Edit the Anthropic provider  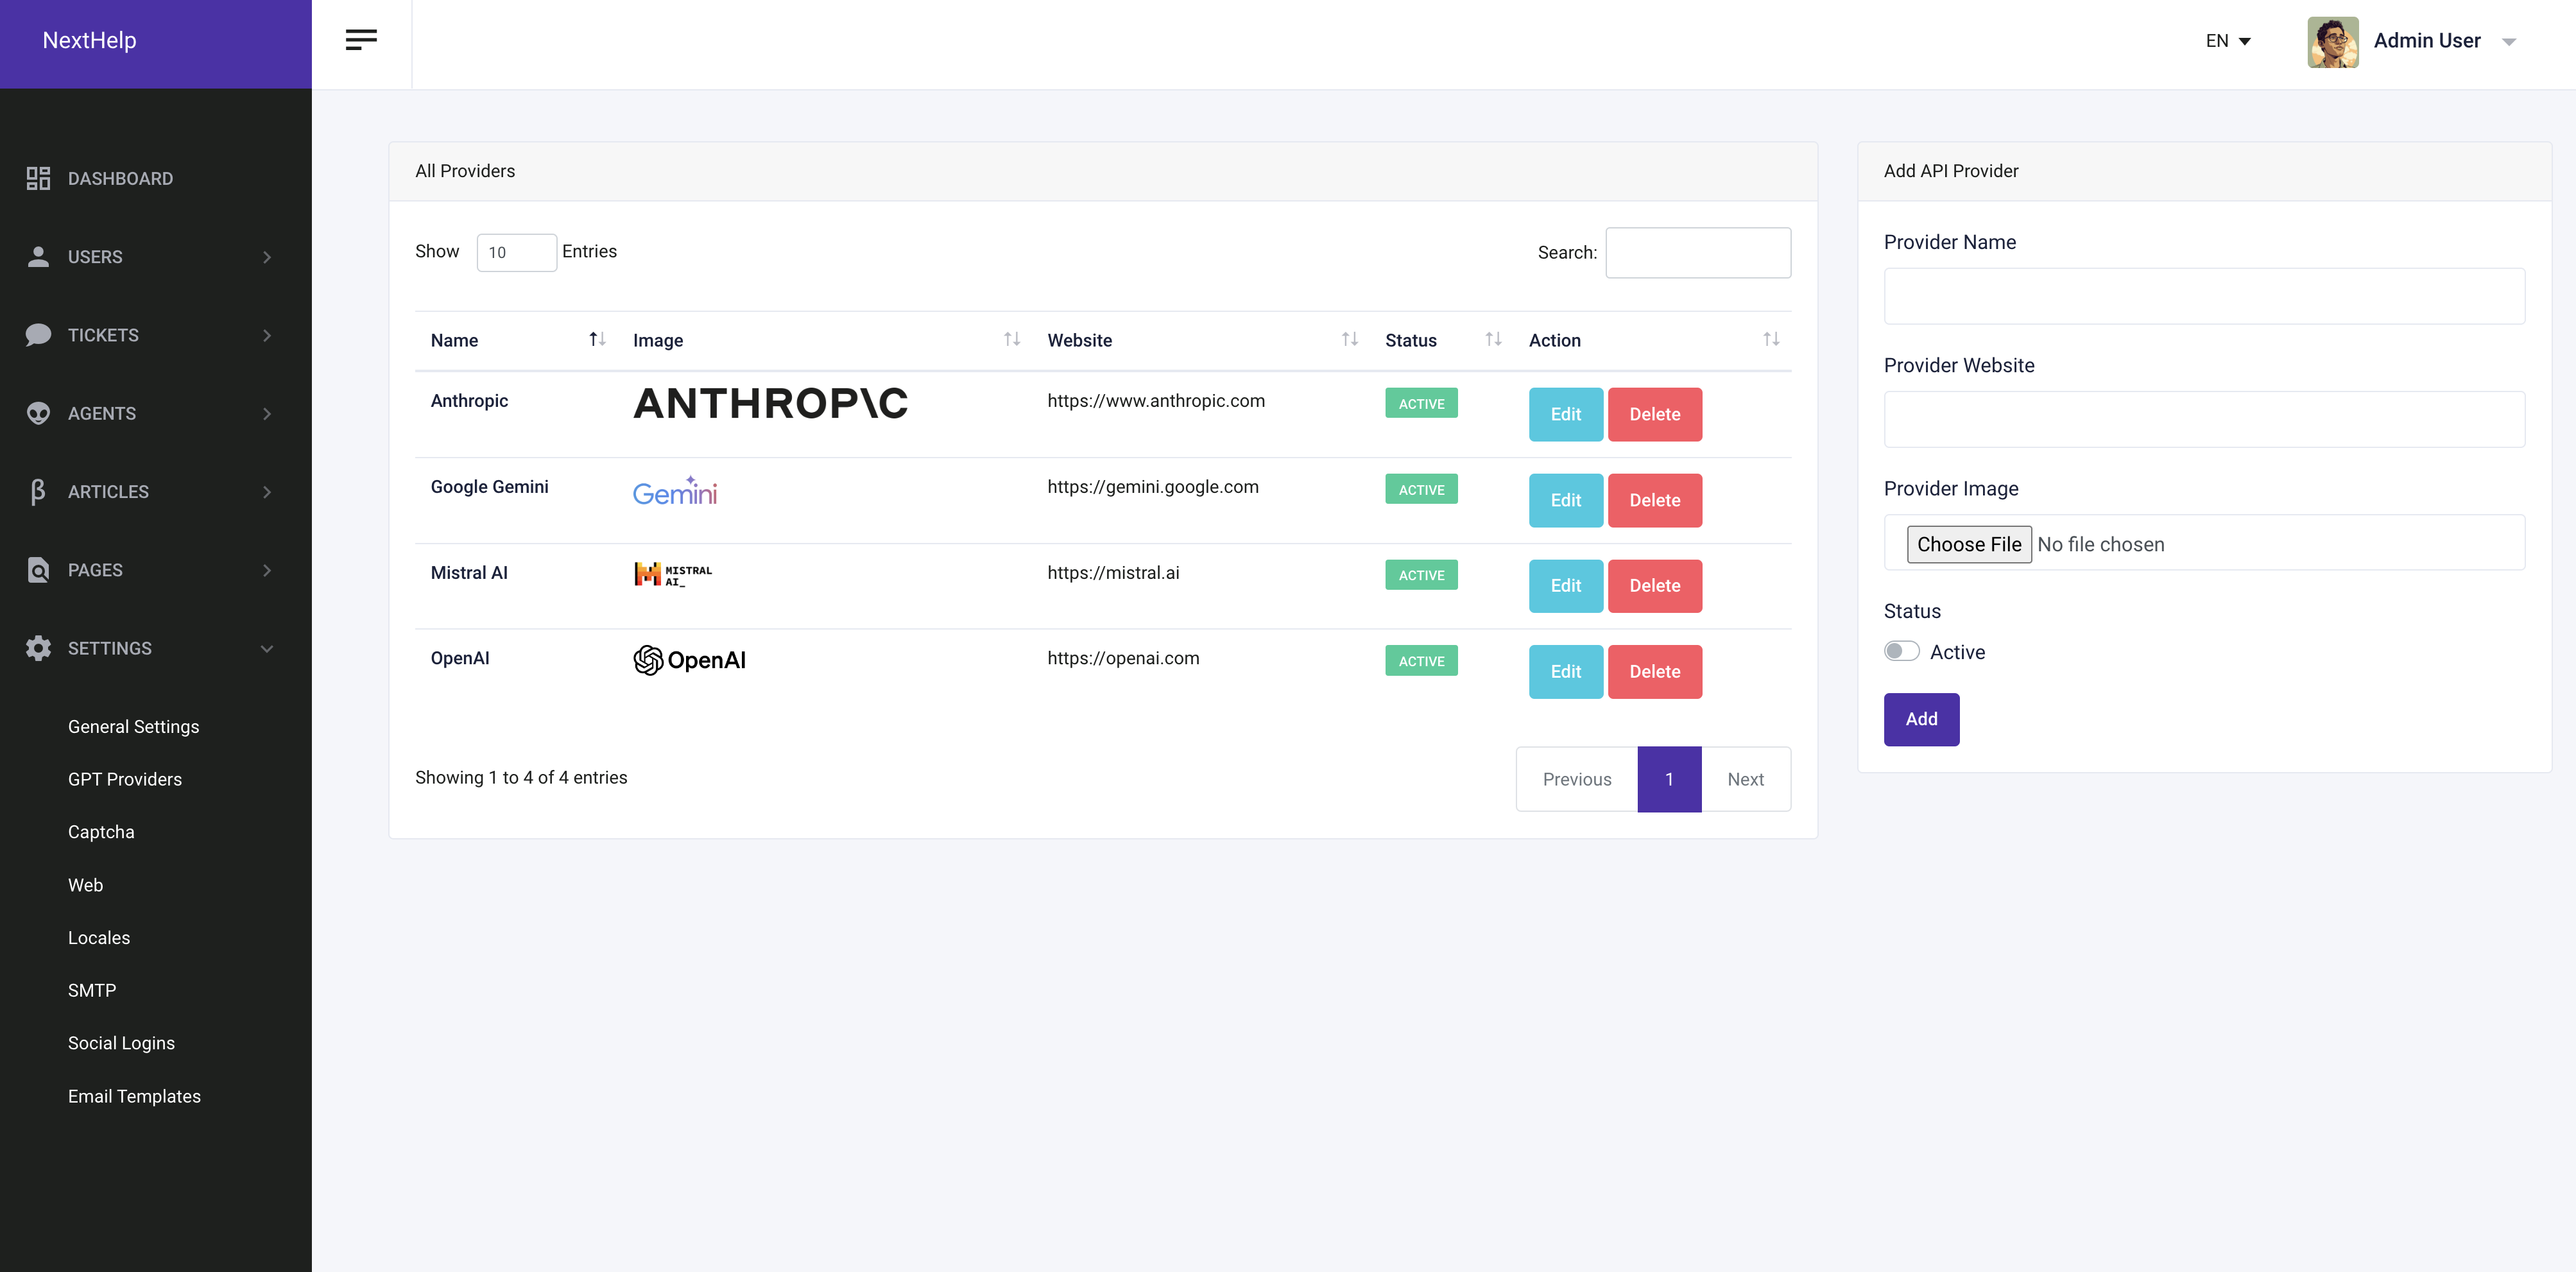click(x=1565, y=414)
